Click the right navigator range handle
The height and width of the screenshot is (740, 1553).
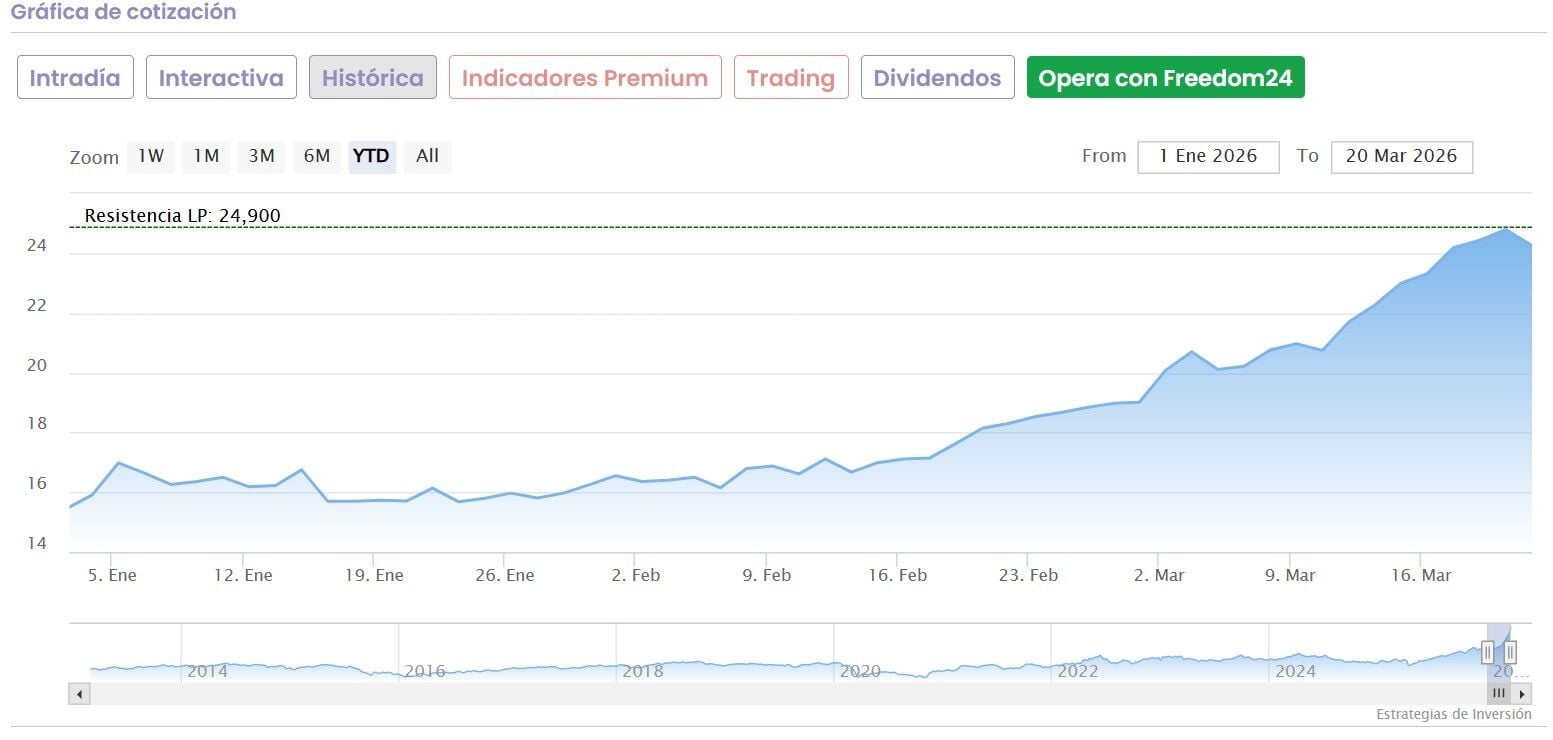pyautogui.click(x=1510, y=653)
